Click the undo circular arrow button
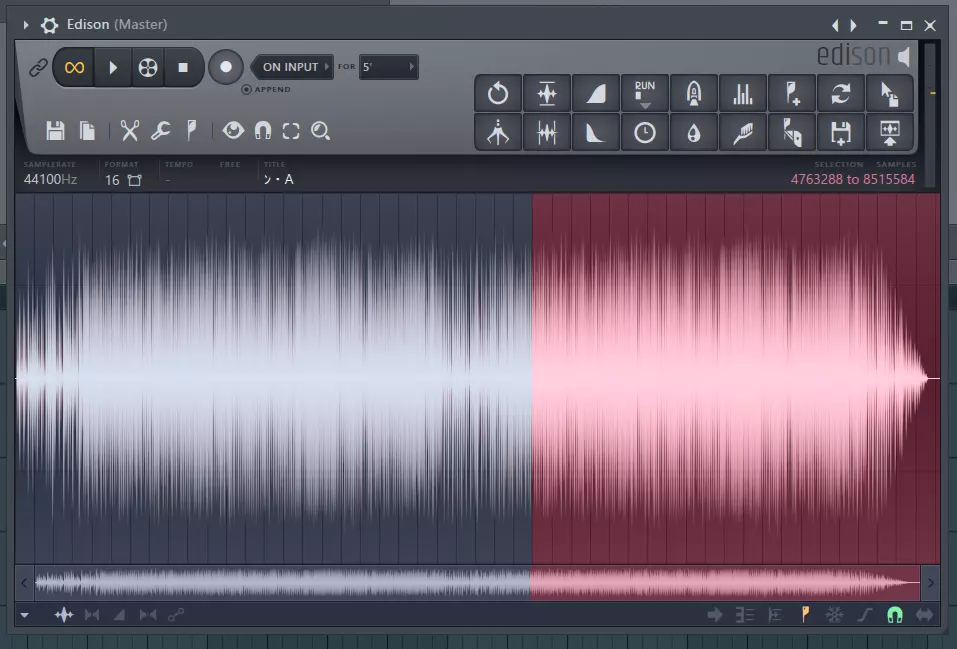This screenshot has width=957, height=649. tap(497, 94)
